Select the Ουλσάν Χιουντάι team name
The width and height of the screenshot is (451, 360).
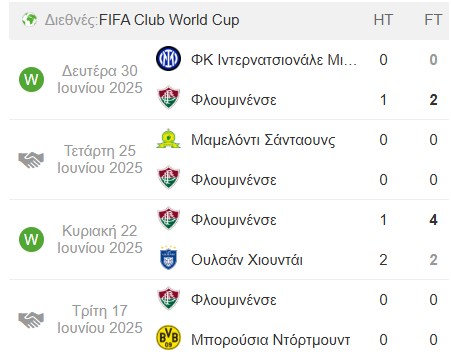247,260
